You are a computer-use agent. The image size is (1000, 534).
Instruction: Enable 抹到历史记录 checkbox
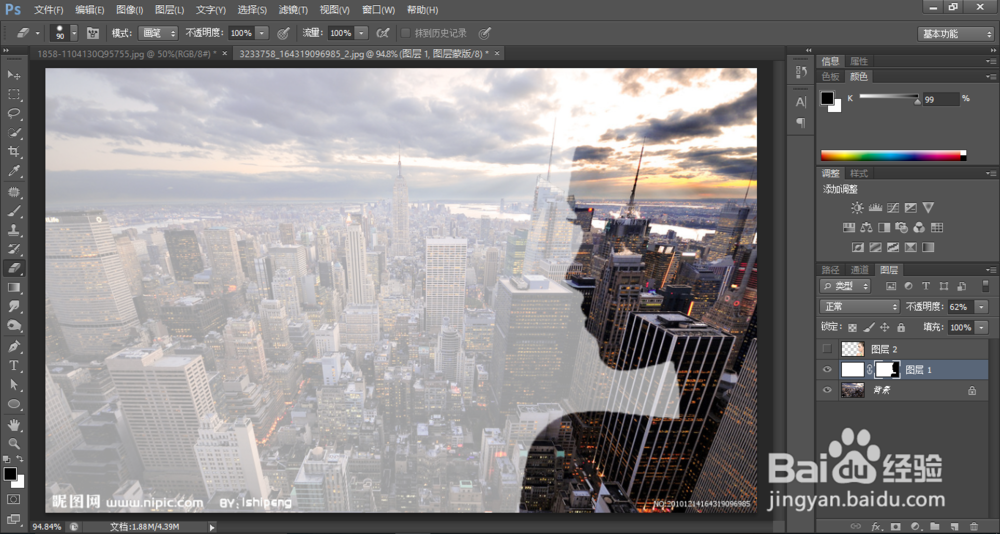pos(405,33)
